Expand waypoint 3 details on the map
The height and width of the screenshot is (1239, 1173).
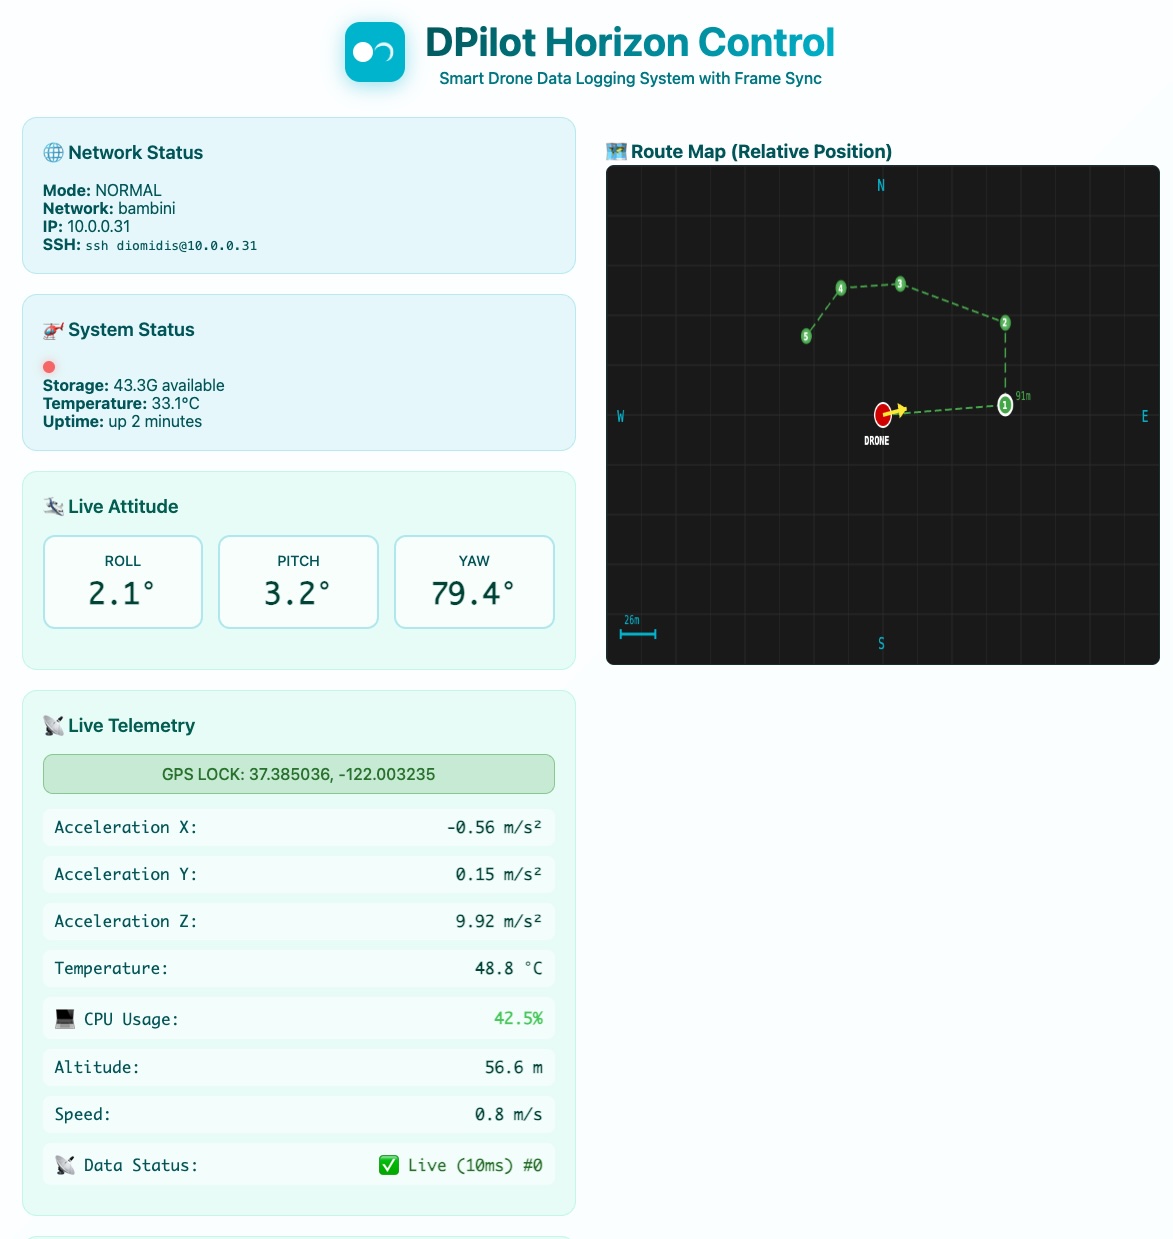pos(900,285)
